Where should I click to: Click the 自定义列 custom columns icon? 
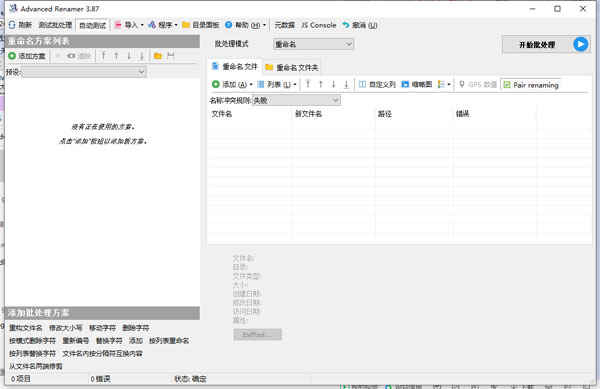(x=362, y=85)
